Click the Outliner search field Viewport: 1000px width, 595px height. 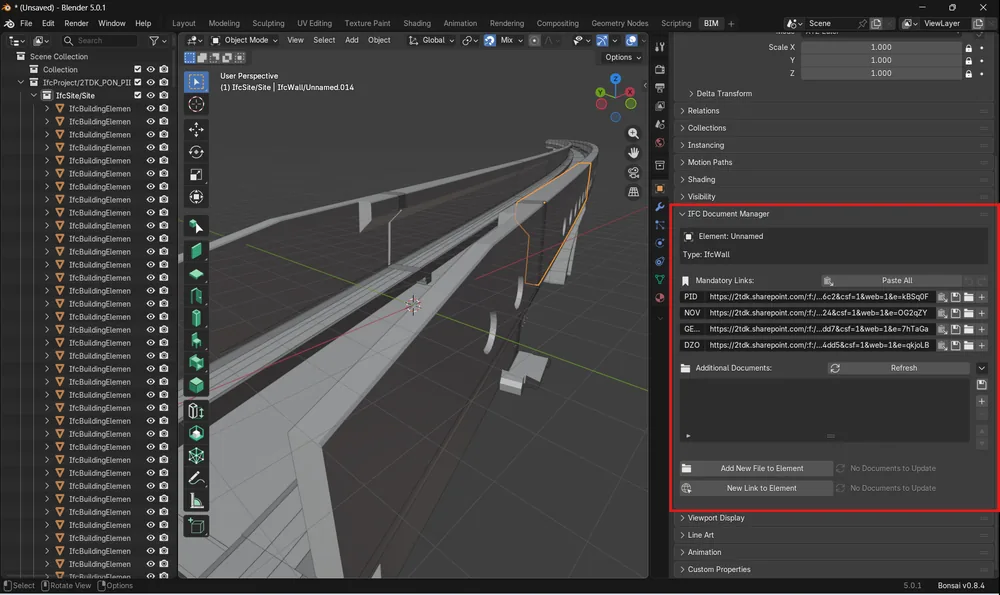(99, 41)
